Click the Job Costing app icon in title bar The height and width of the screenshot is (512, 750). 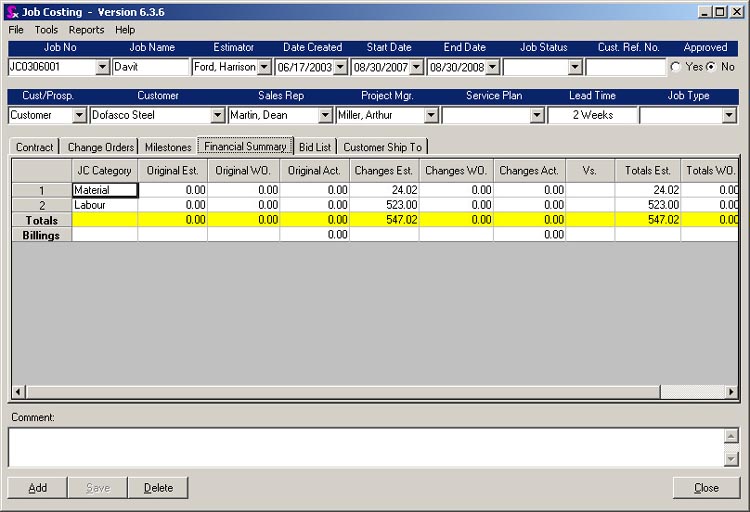coord(11,11)
